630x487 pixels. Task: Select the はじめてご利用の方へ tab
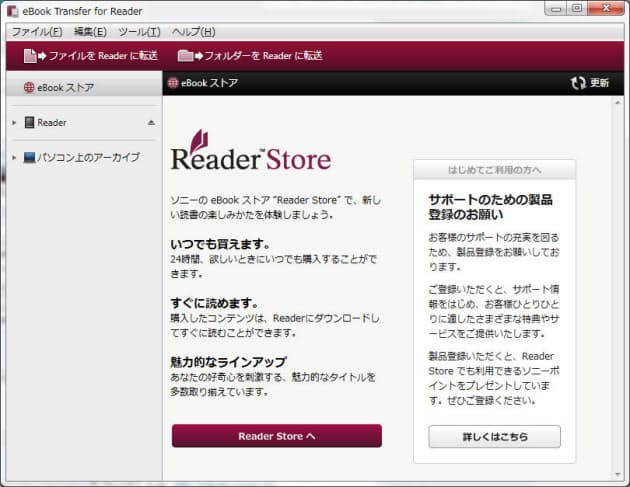tap(494, 169)
